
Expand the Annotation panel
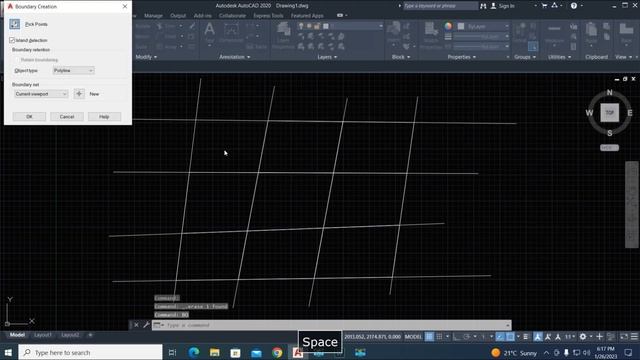tap(235, 57)
